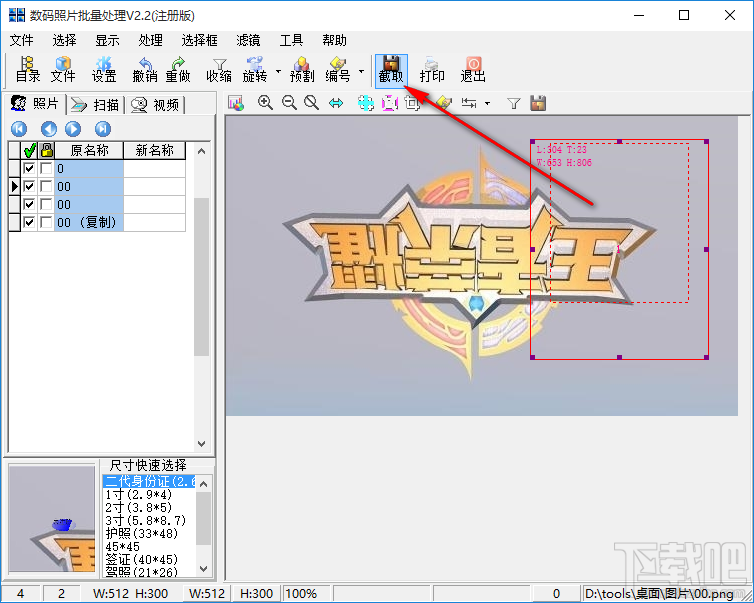Click the save floppy icon in preview toolbar
754x603 pixels.
pos(538,103)
